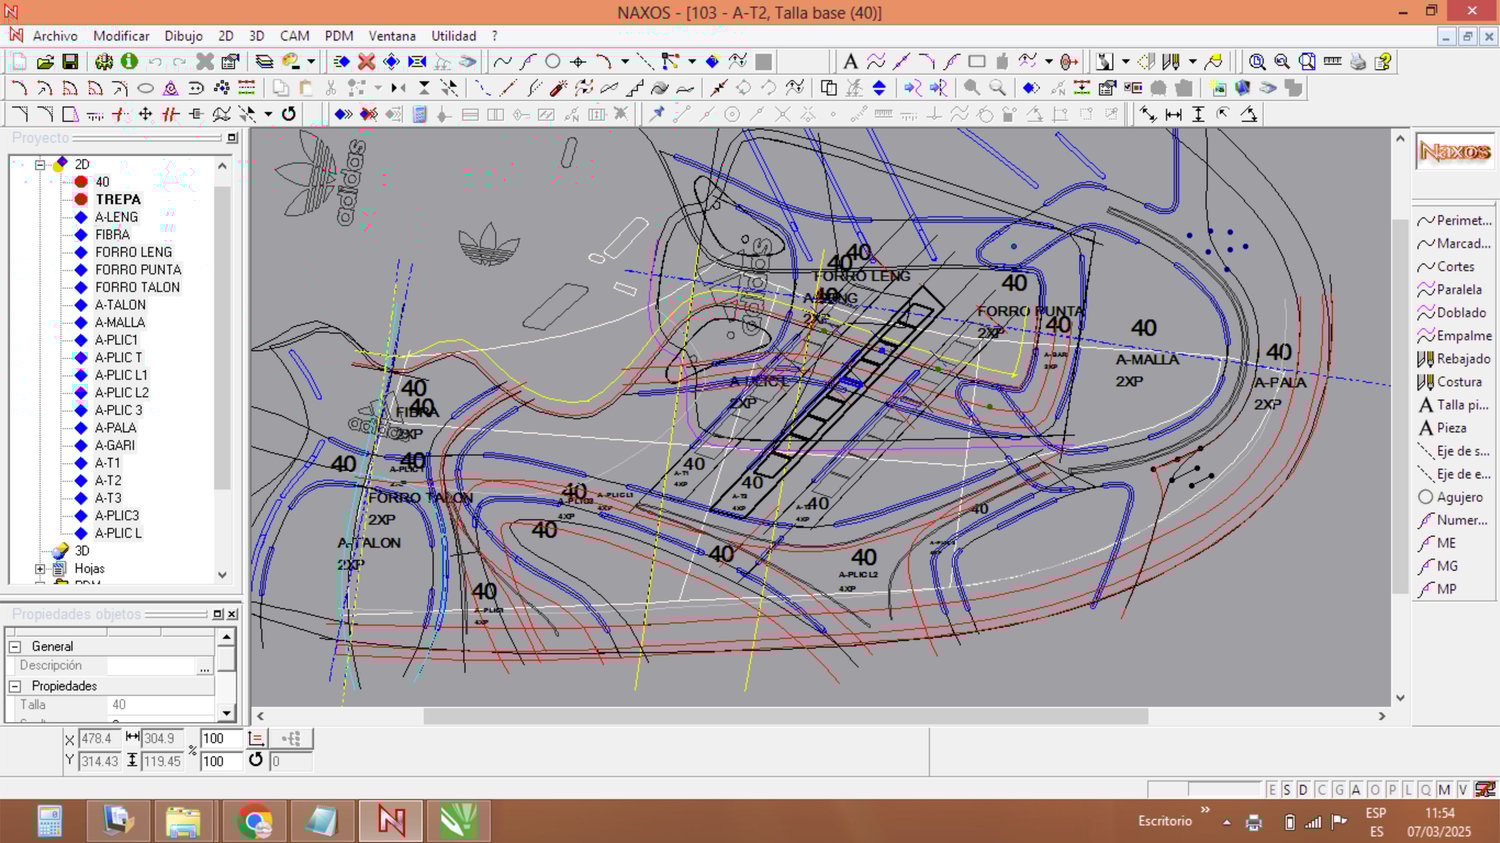Collapse the General properties section
This screenshot has width=1500, height=843.
tap(15, 647)
